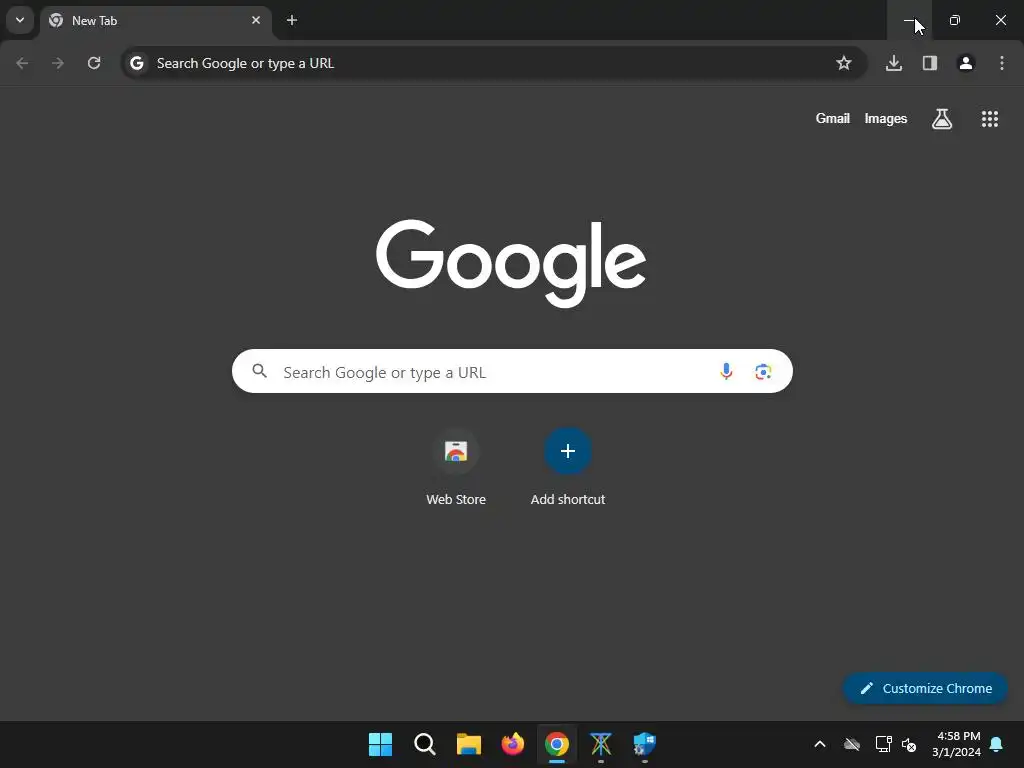Open the shield settings app in taskbar
This screenshot has width=1024, height=768.
pyautogui.click(x=645, y=744)
